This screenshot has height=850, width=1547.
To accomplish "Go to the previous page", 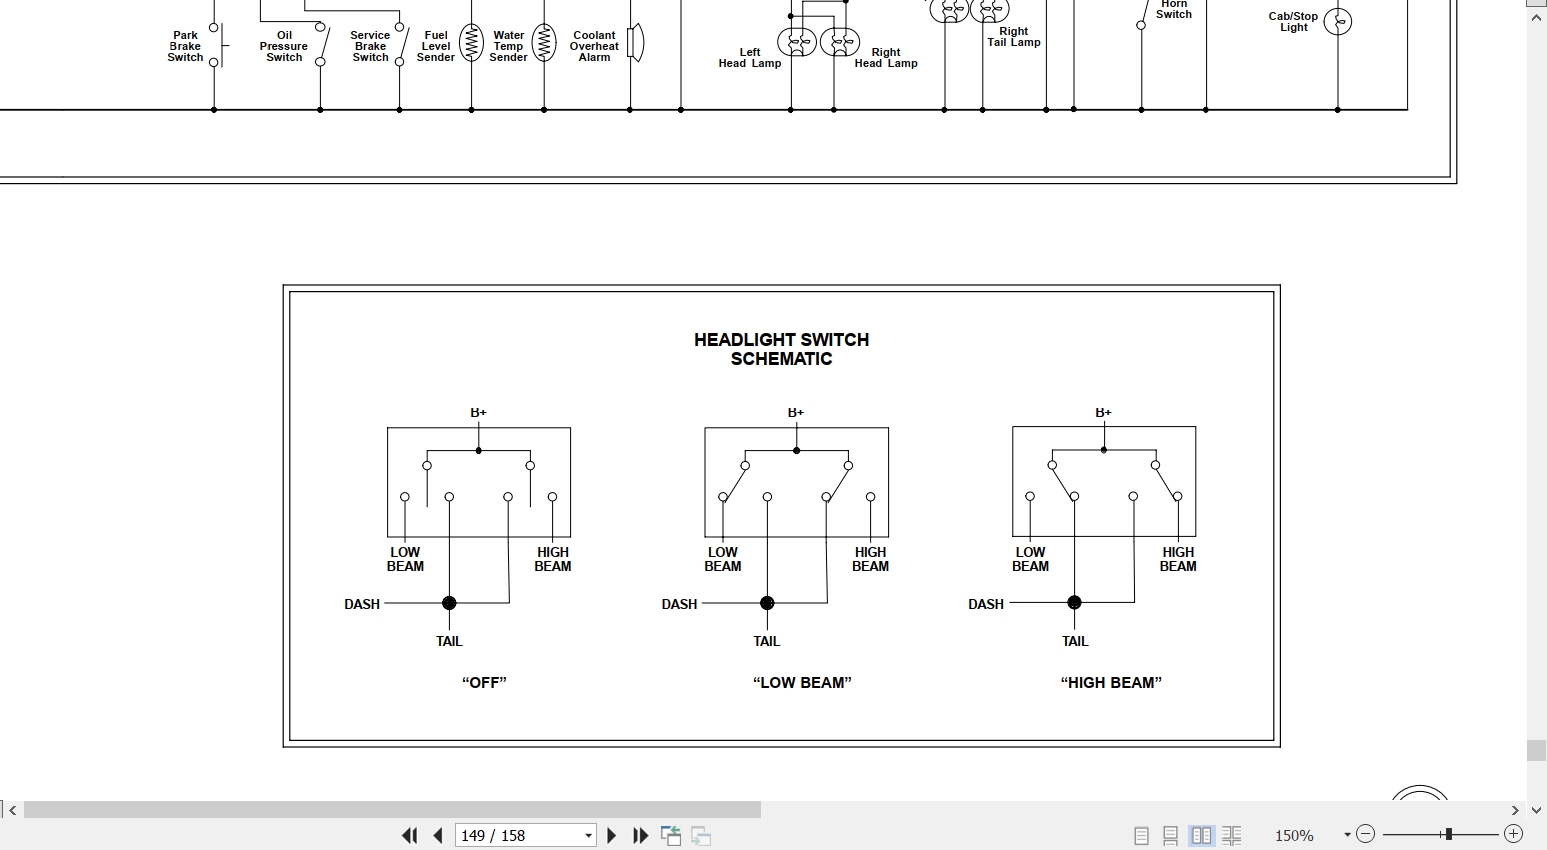I will tap(438, 835).
